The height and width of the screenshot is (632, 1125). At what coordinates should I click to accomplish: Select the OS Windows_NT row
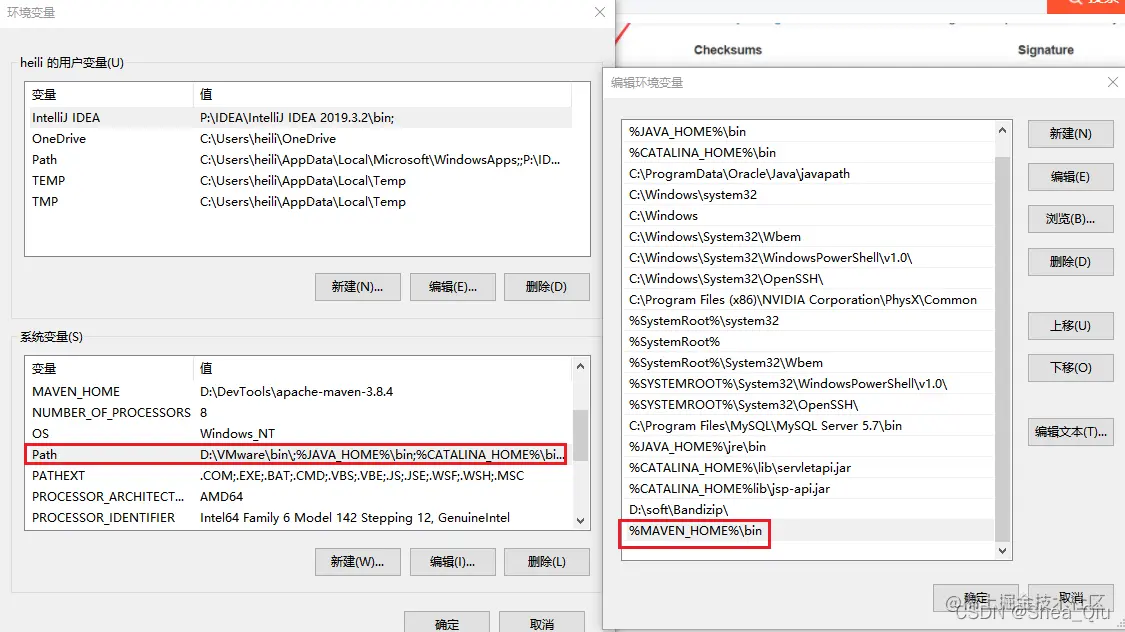298,433
